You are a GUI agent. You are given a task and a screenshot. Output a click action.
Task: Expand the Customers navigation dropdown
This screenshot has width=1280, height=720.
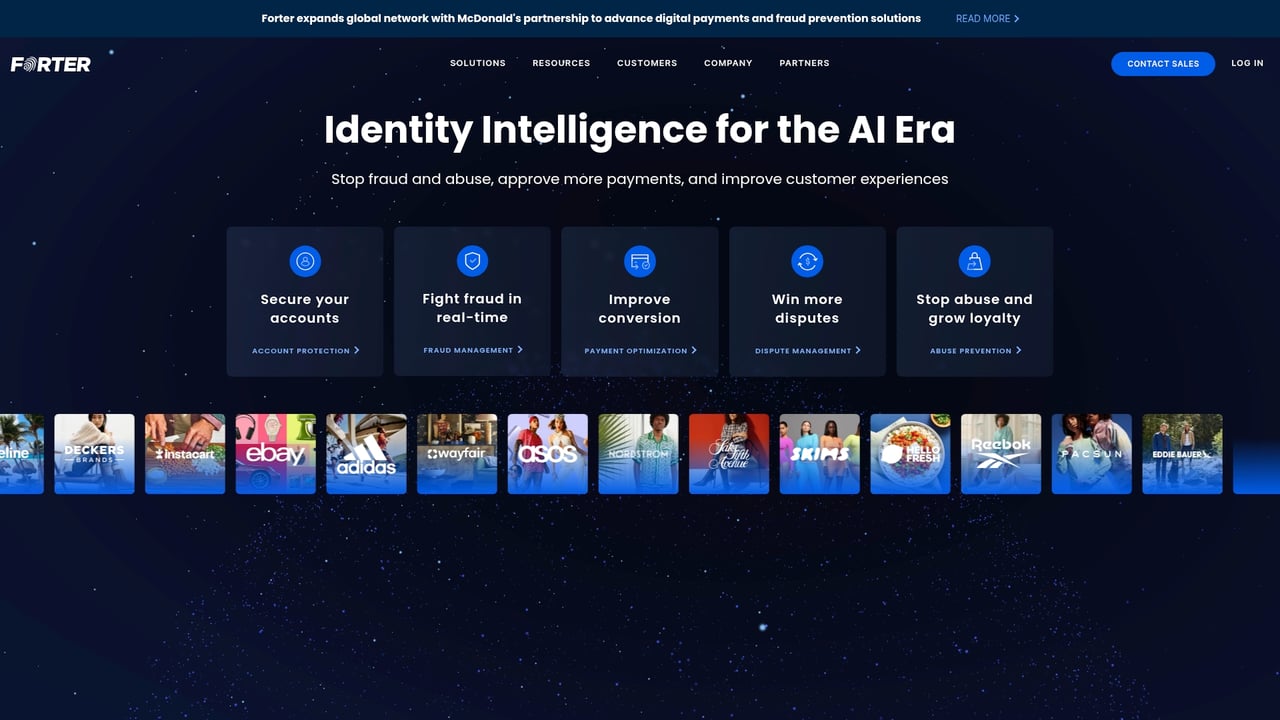pos(646,63)
